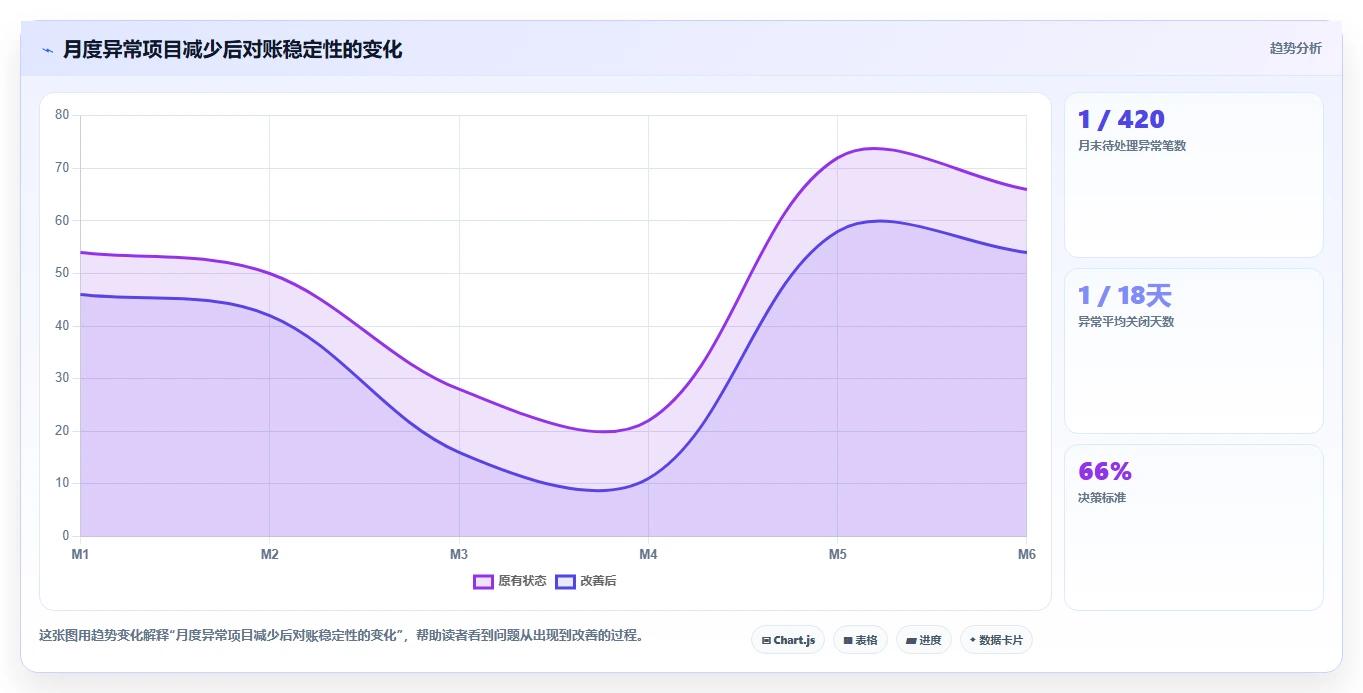Select the 数据卡片 tag
This screenshot has height=693, width=1363.
996,640
